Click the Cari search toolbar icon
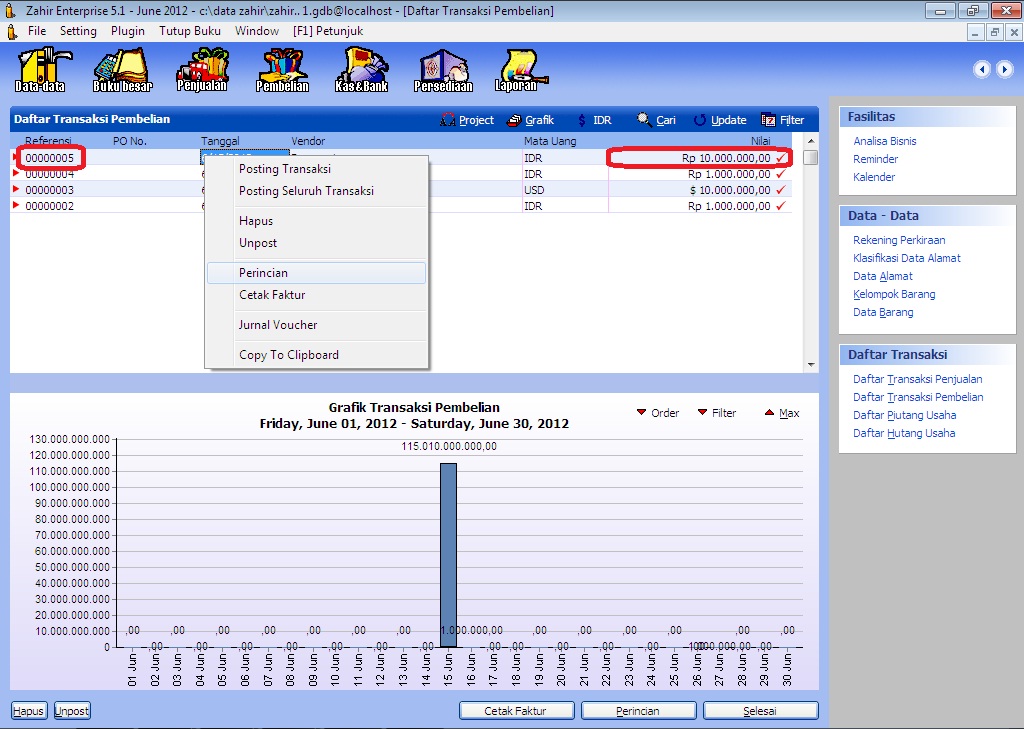The image size is (1024, 729). click(645, 120)
